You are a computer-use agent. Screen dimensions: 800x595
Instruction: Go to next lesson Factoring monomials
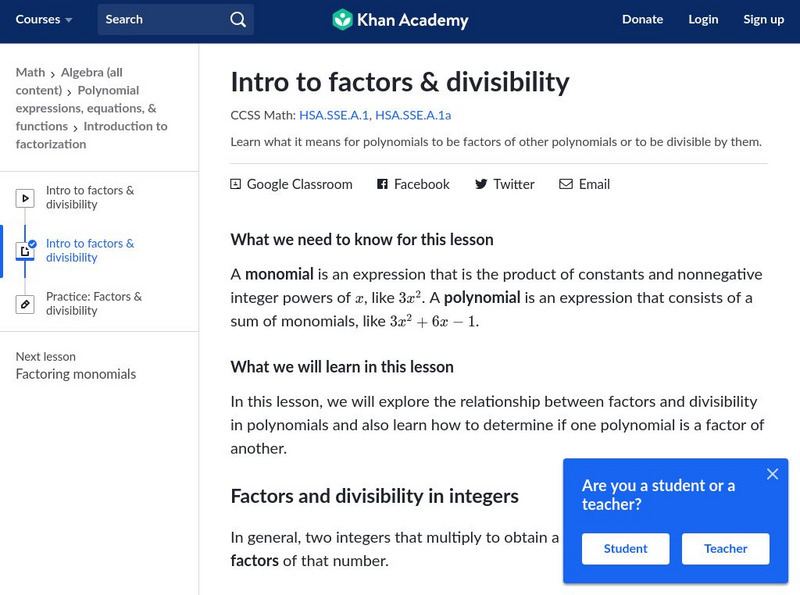(76, 374)
